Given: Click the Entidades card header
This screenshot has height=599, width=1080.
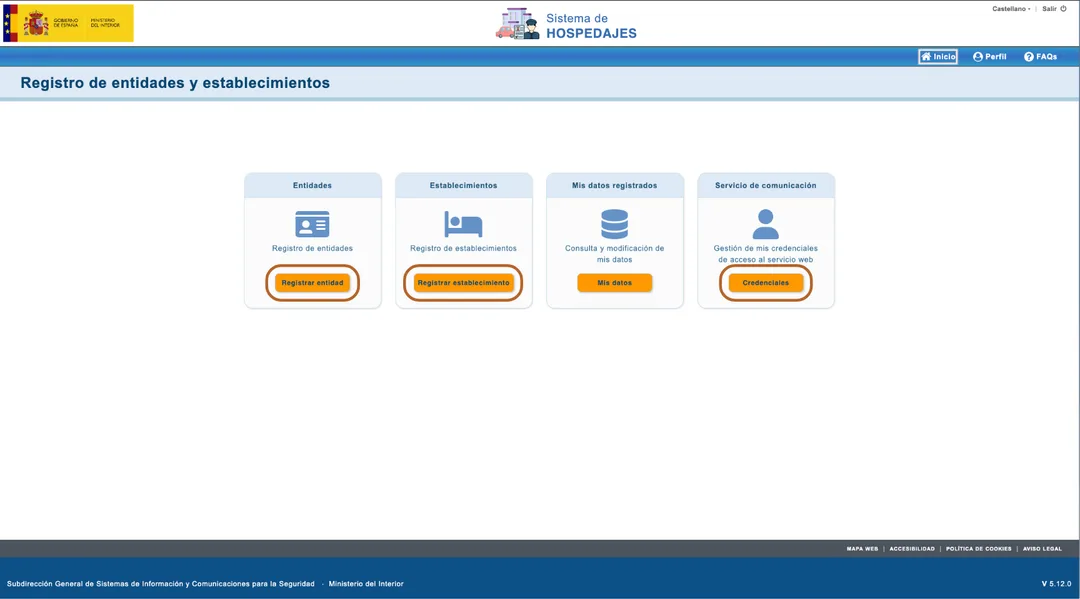Looking at the screenshot, I should tap(312, 185).
